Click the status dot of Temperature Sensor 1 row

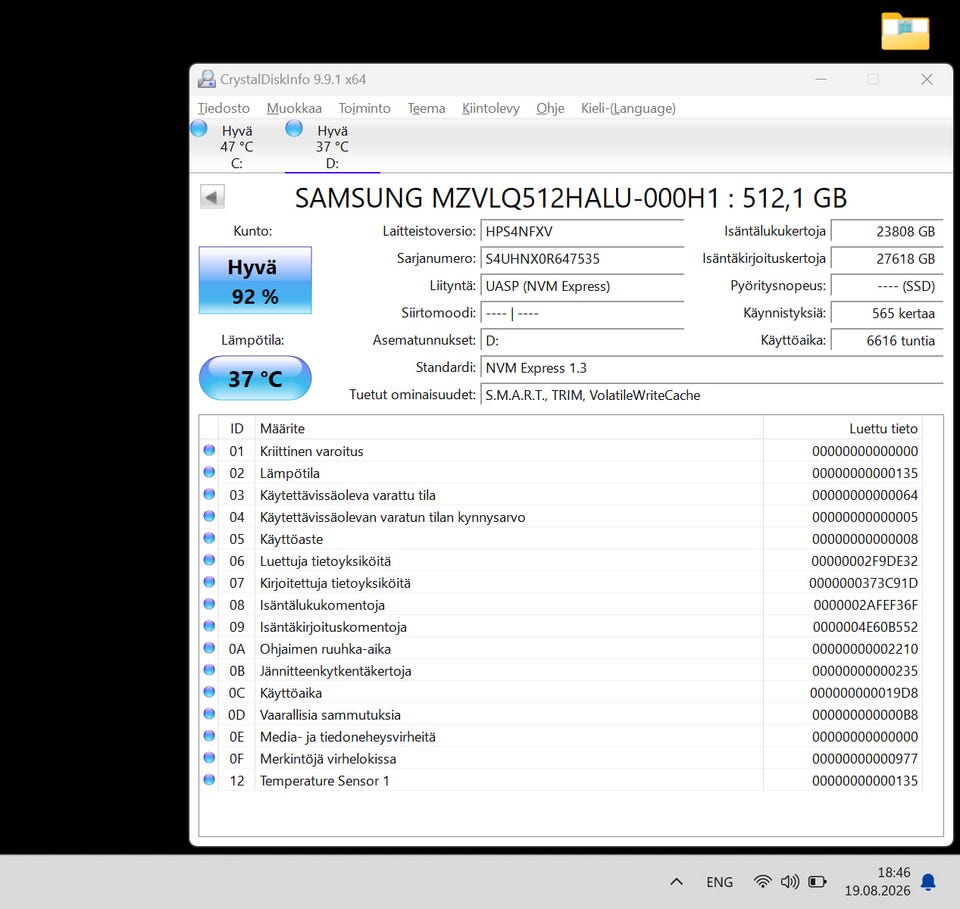pyautogui.click(x=209, y=780)
